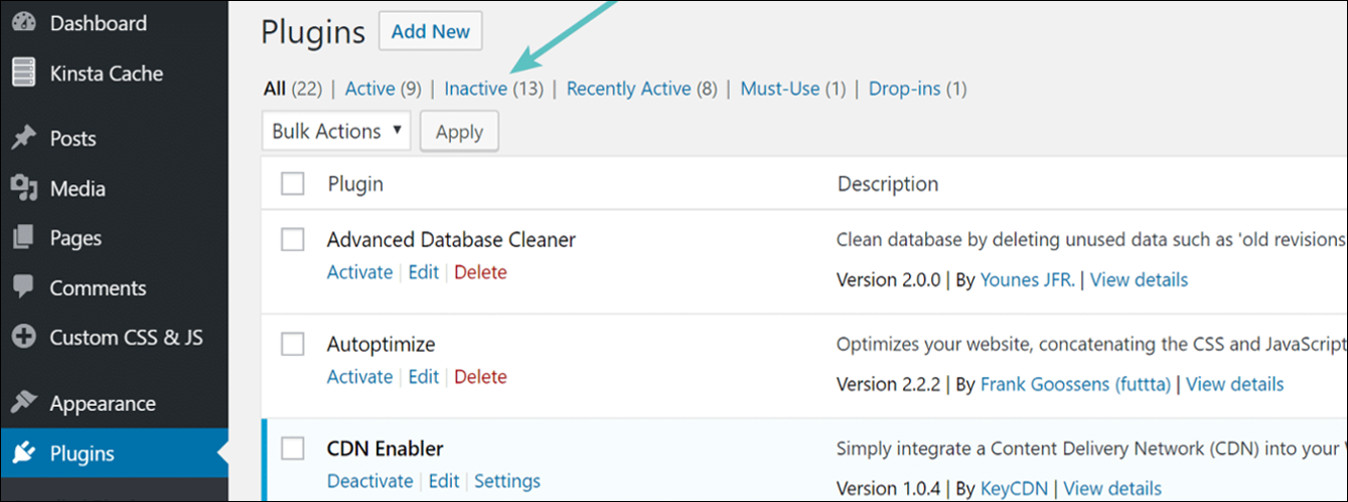The image size is (1348, 502).
Task: Tick the select-all checkbox beside Plugin header
Action: click(292, 184)
